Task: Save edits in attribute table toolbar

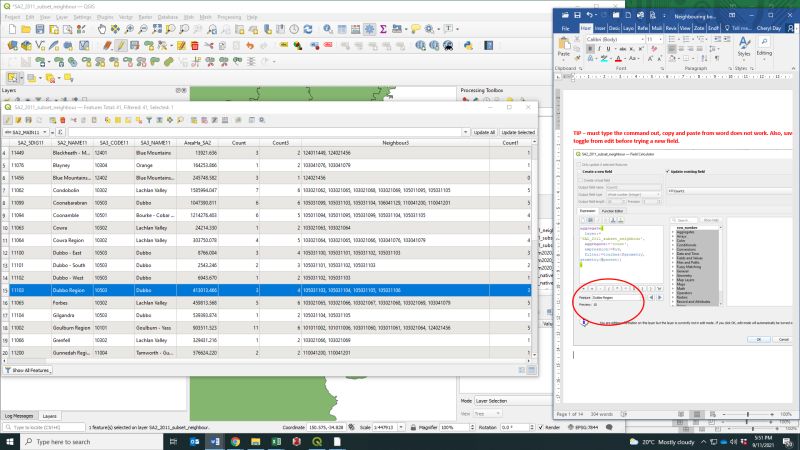Action: 29,120
